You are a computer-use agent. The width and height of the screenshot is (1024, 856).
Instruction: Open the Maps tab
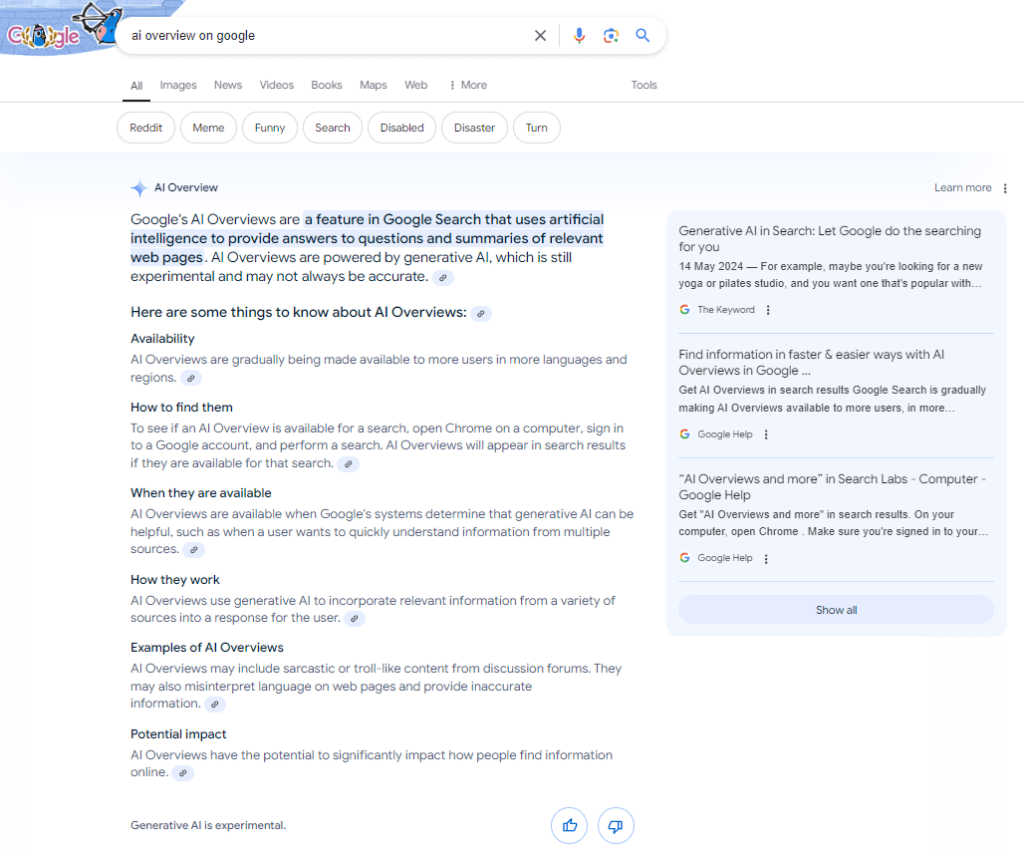click(374, 85)
